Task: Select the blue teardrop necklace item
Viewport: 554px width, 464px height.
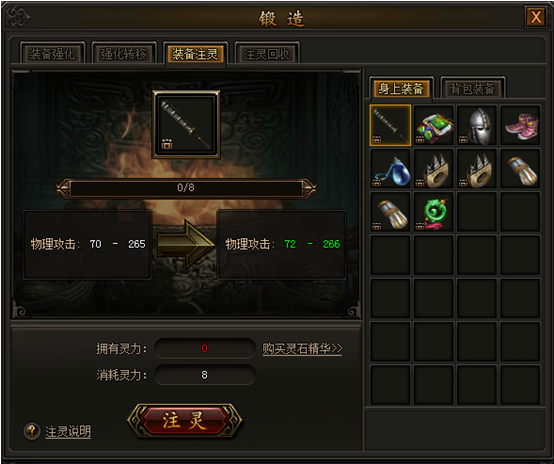Action: (390, 169)
